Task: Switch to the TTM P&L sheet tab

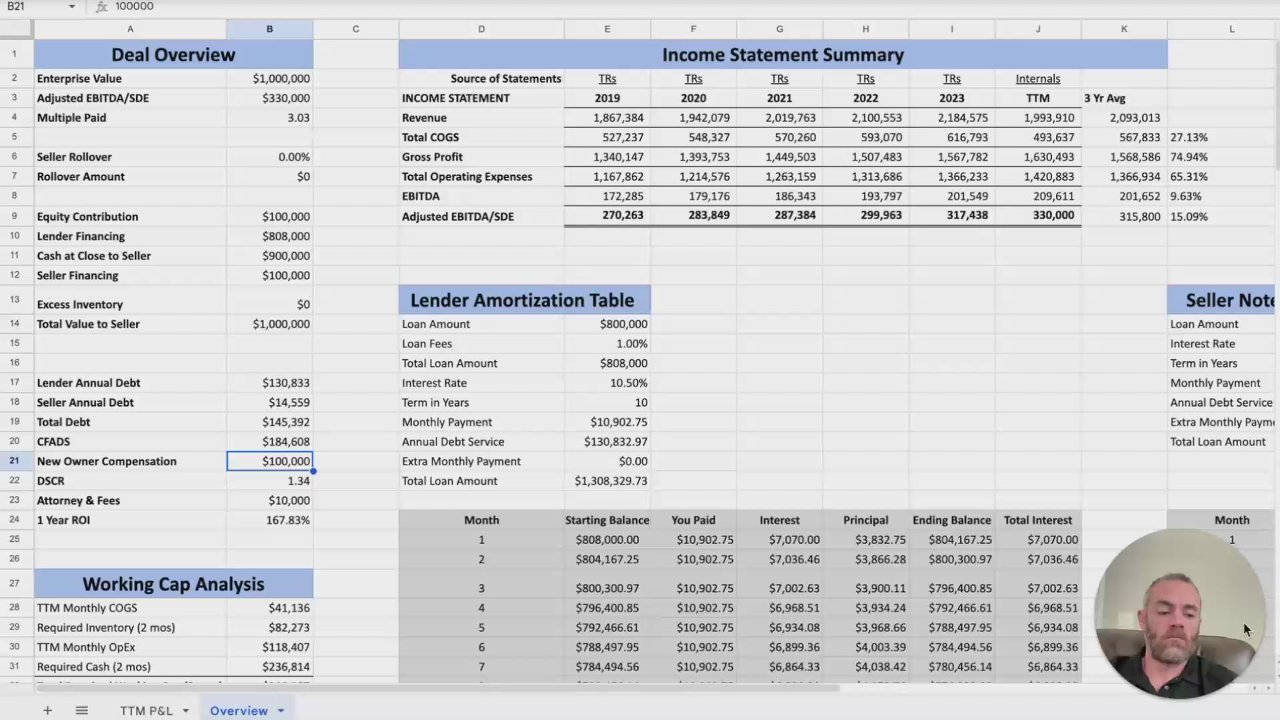Action: (146, 711)
